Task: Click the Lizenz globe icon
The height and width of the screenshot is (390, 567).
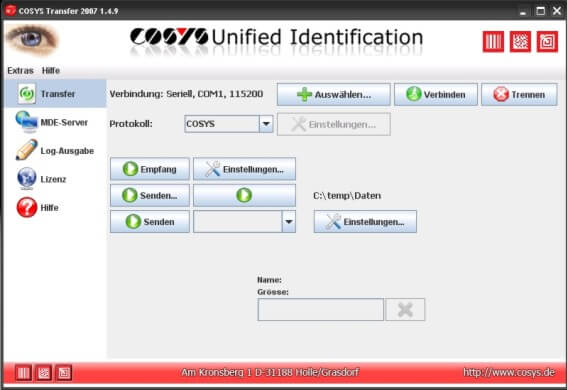Action: [x=27, y=179]
